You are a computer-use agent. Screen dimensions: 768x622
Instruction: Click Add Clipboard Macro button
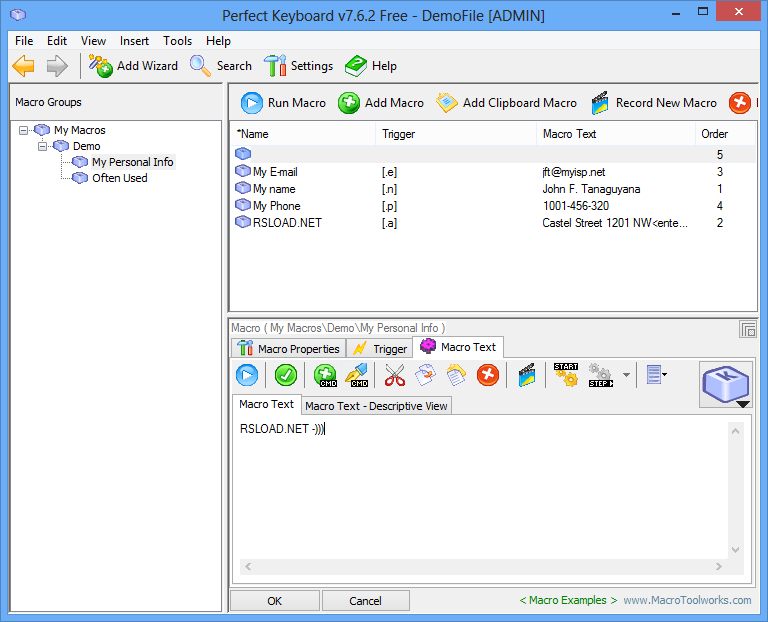[506, 103]
